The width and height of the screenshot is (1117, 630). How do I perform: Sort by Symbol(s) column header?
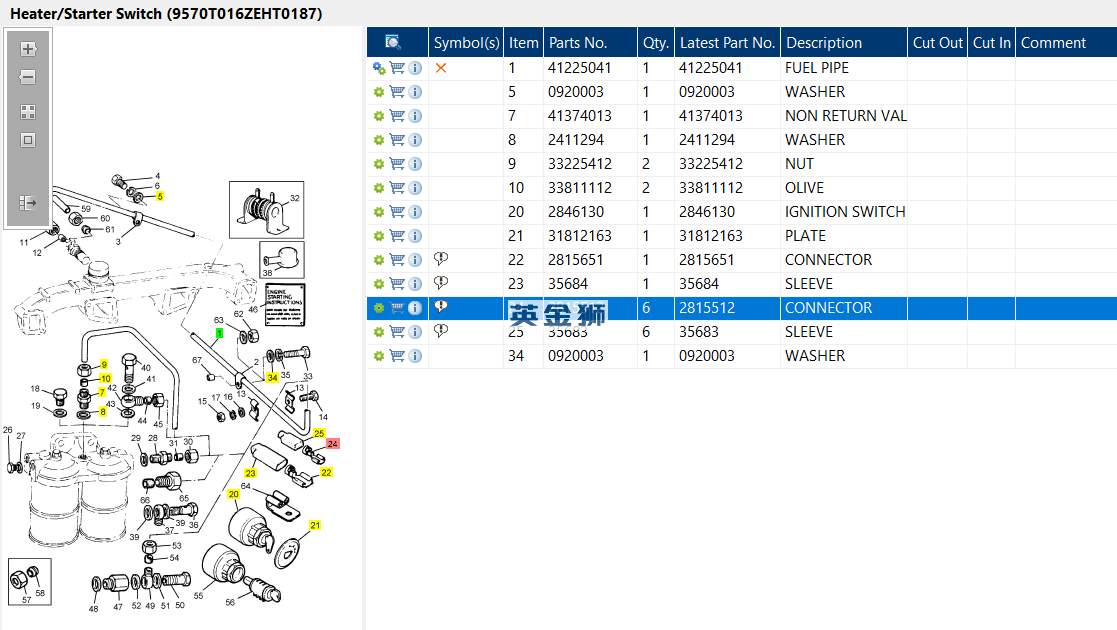click(467, 43)
